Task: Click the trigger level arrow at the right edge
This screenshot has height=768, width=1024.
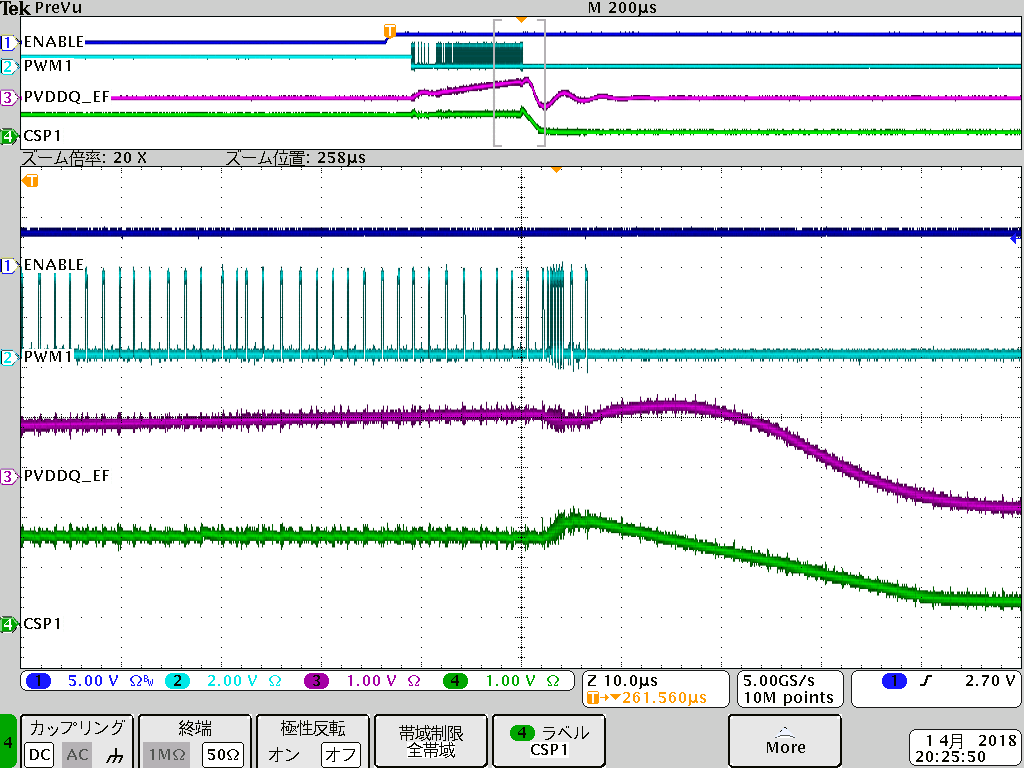Action: click(x=1016, y=239)
